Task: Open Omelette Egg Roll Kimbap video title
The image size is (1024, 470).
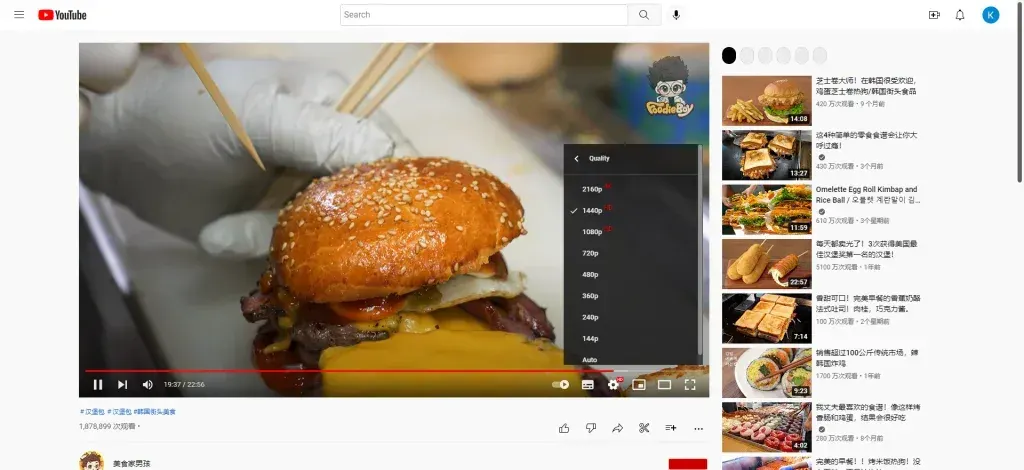Action: point(866,195)
